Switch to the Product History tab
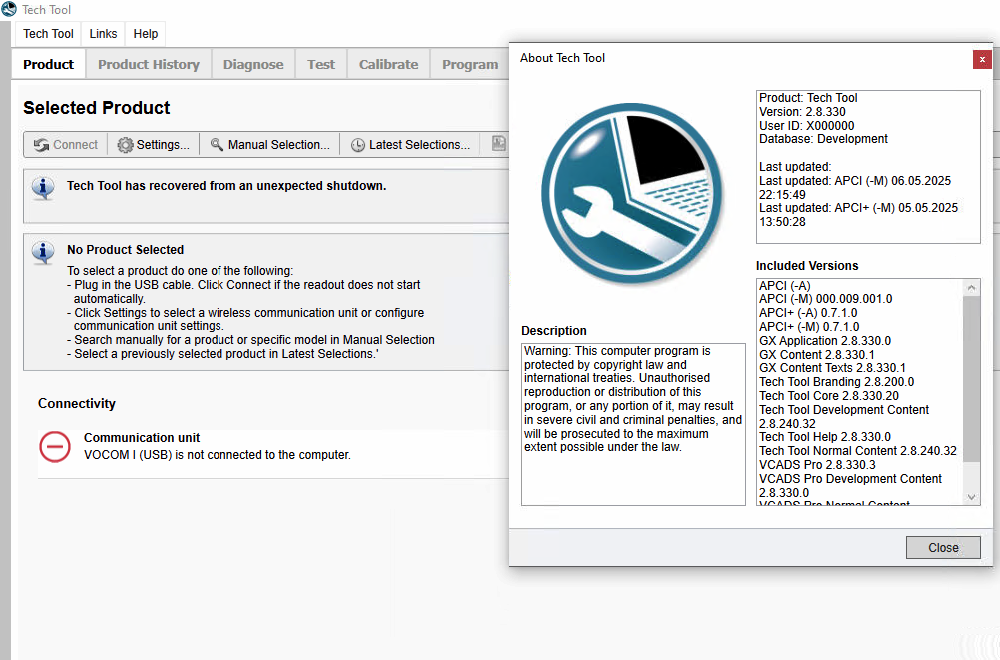The image size is (1000, 660). [x=148, y=64]
